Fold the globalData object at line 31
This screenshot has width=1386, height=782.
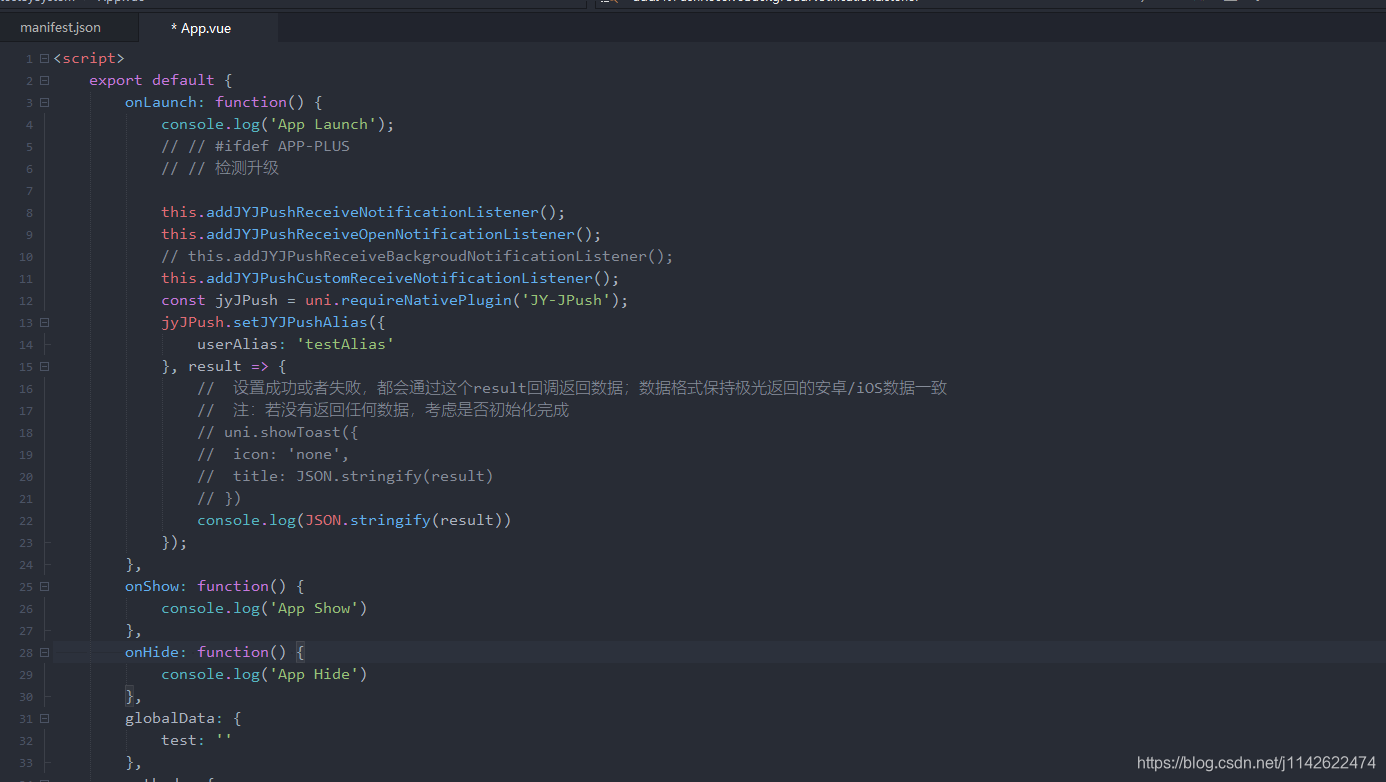44,719
